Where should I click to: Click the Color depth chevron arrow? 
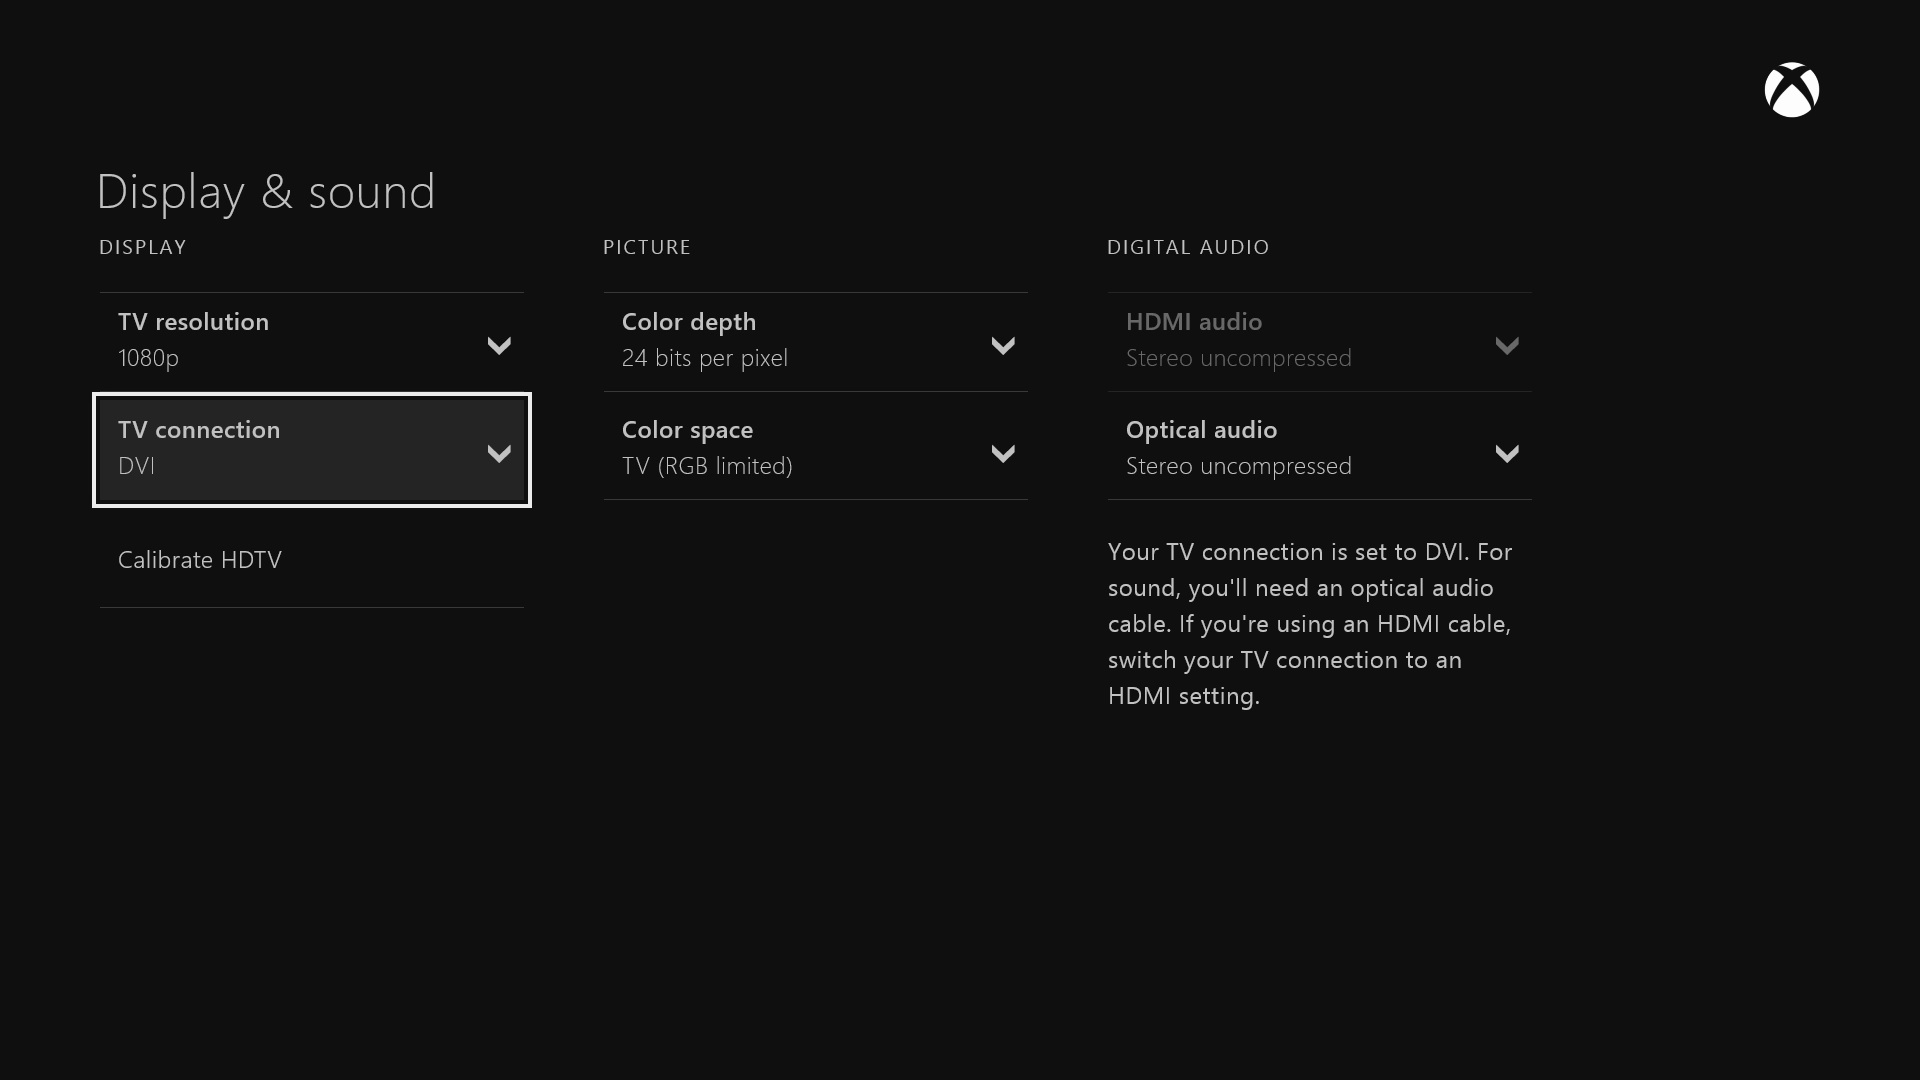coord(1003,346)
